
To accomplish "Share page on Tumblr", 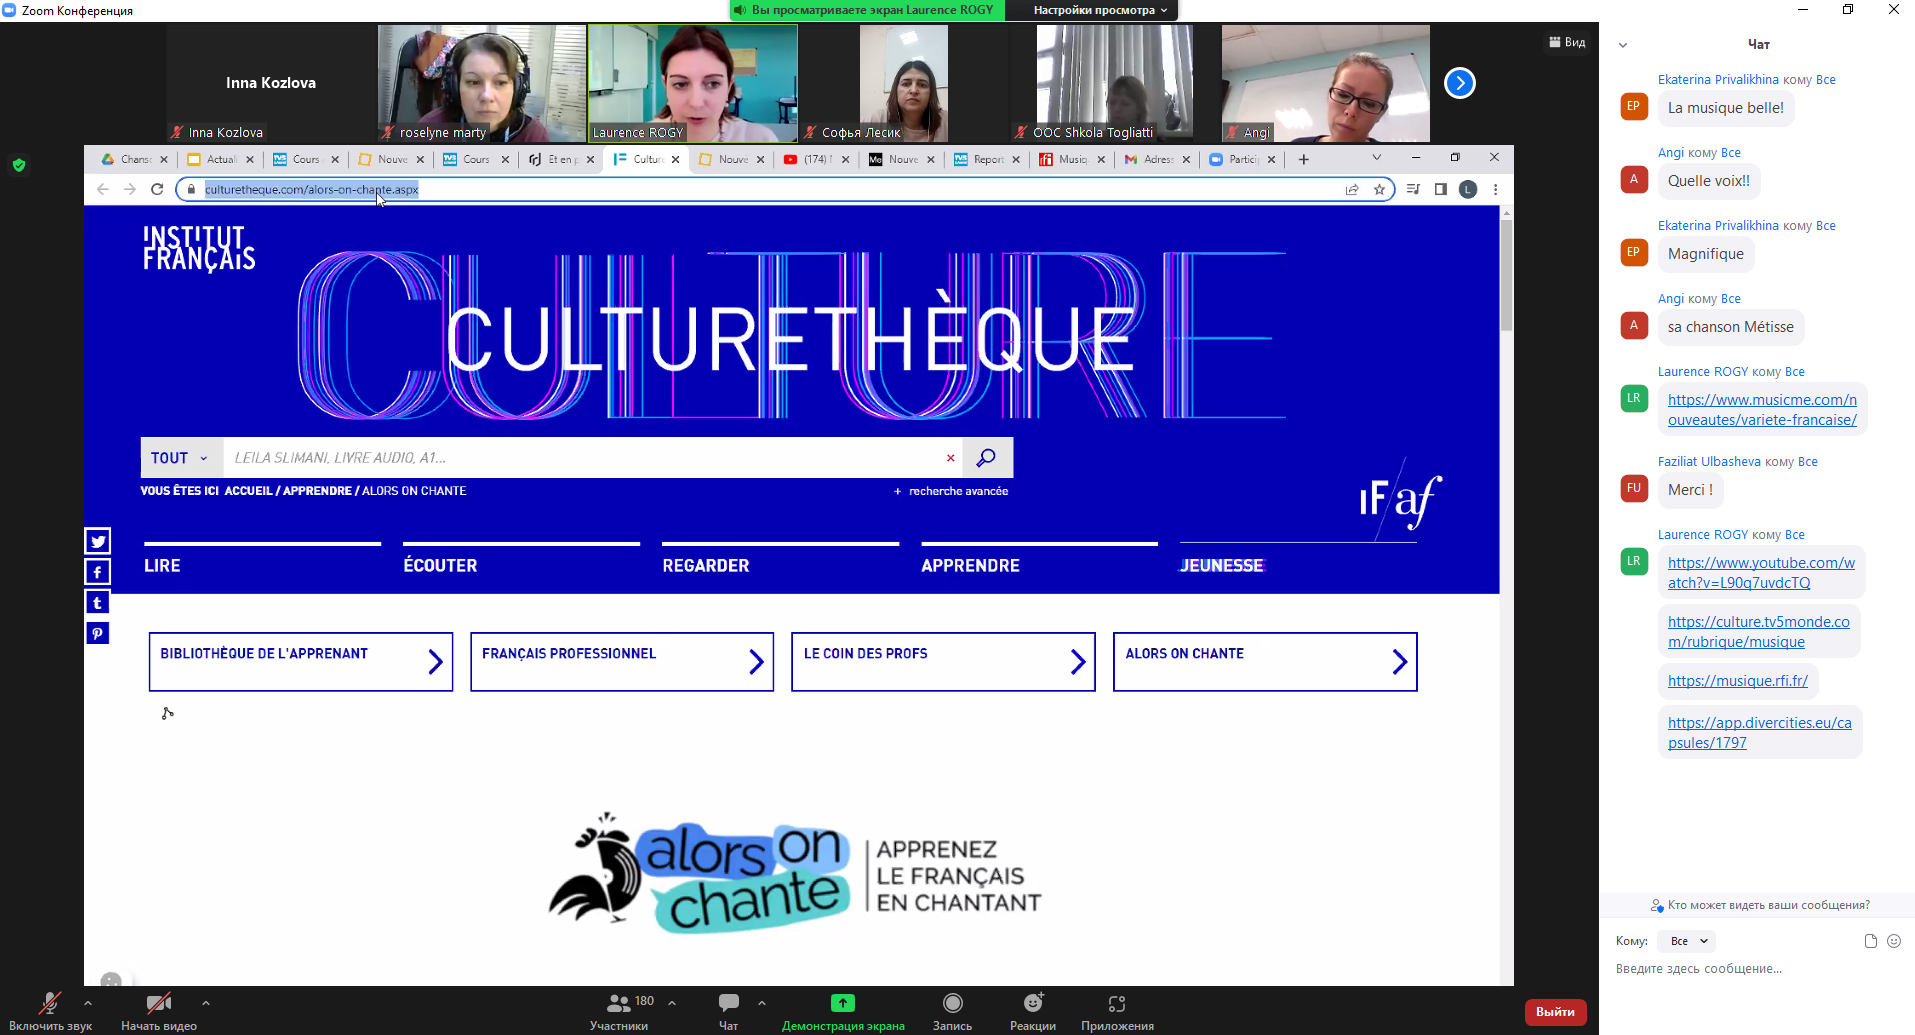I will tap(98, 603).
